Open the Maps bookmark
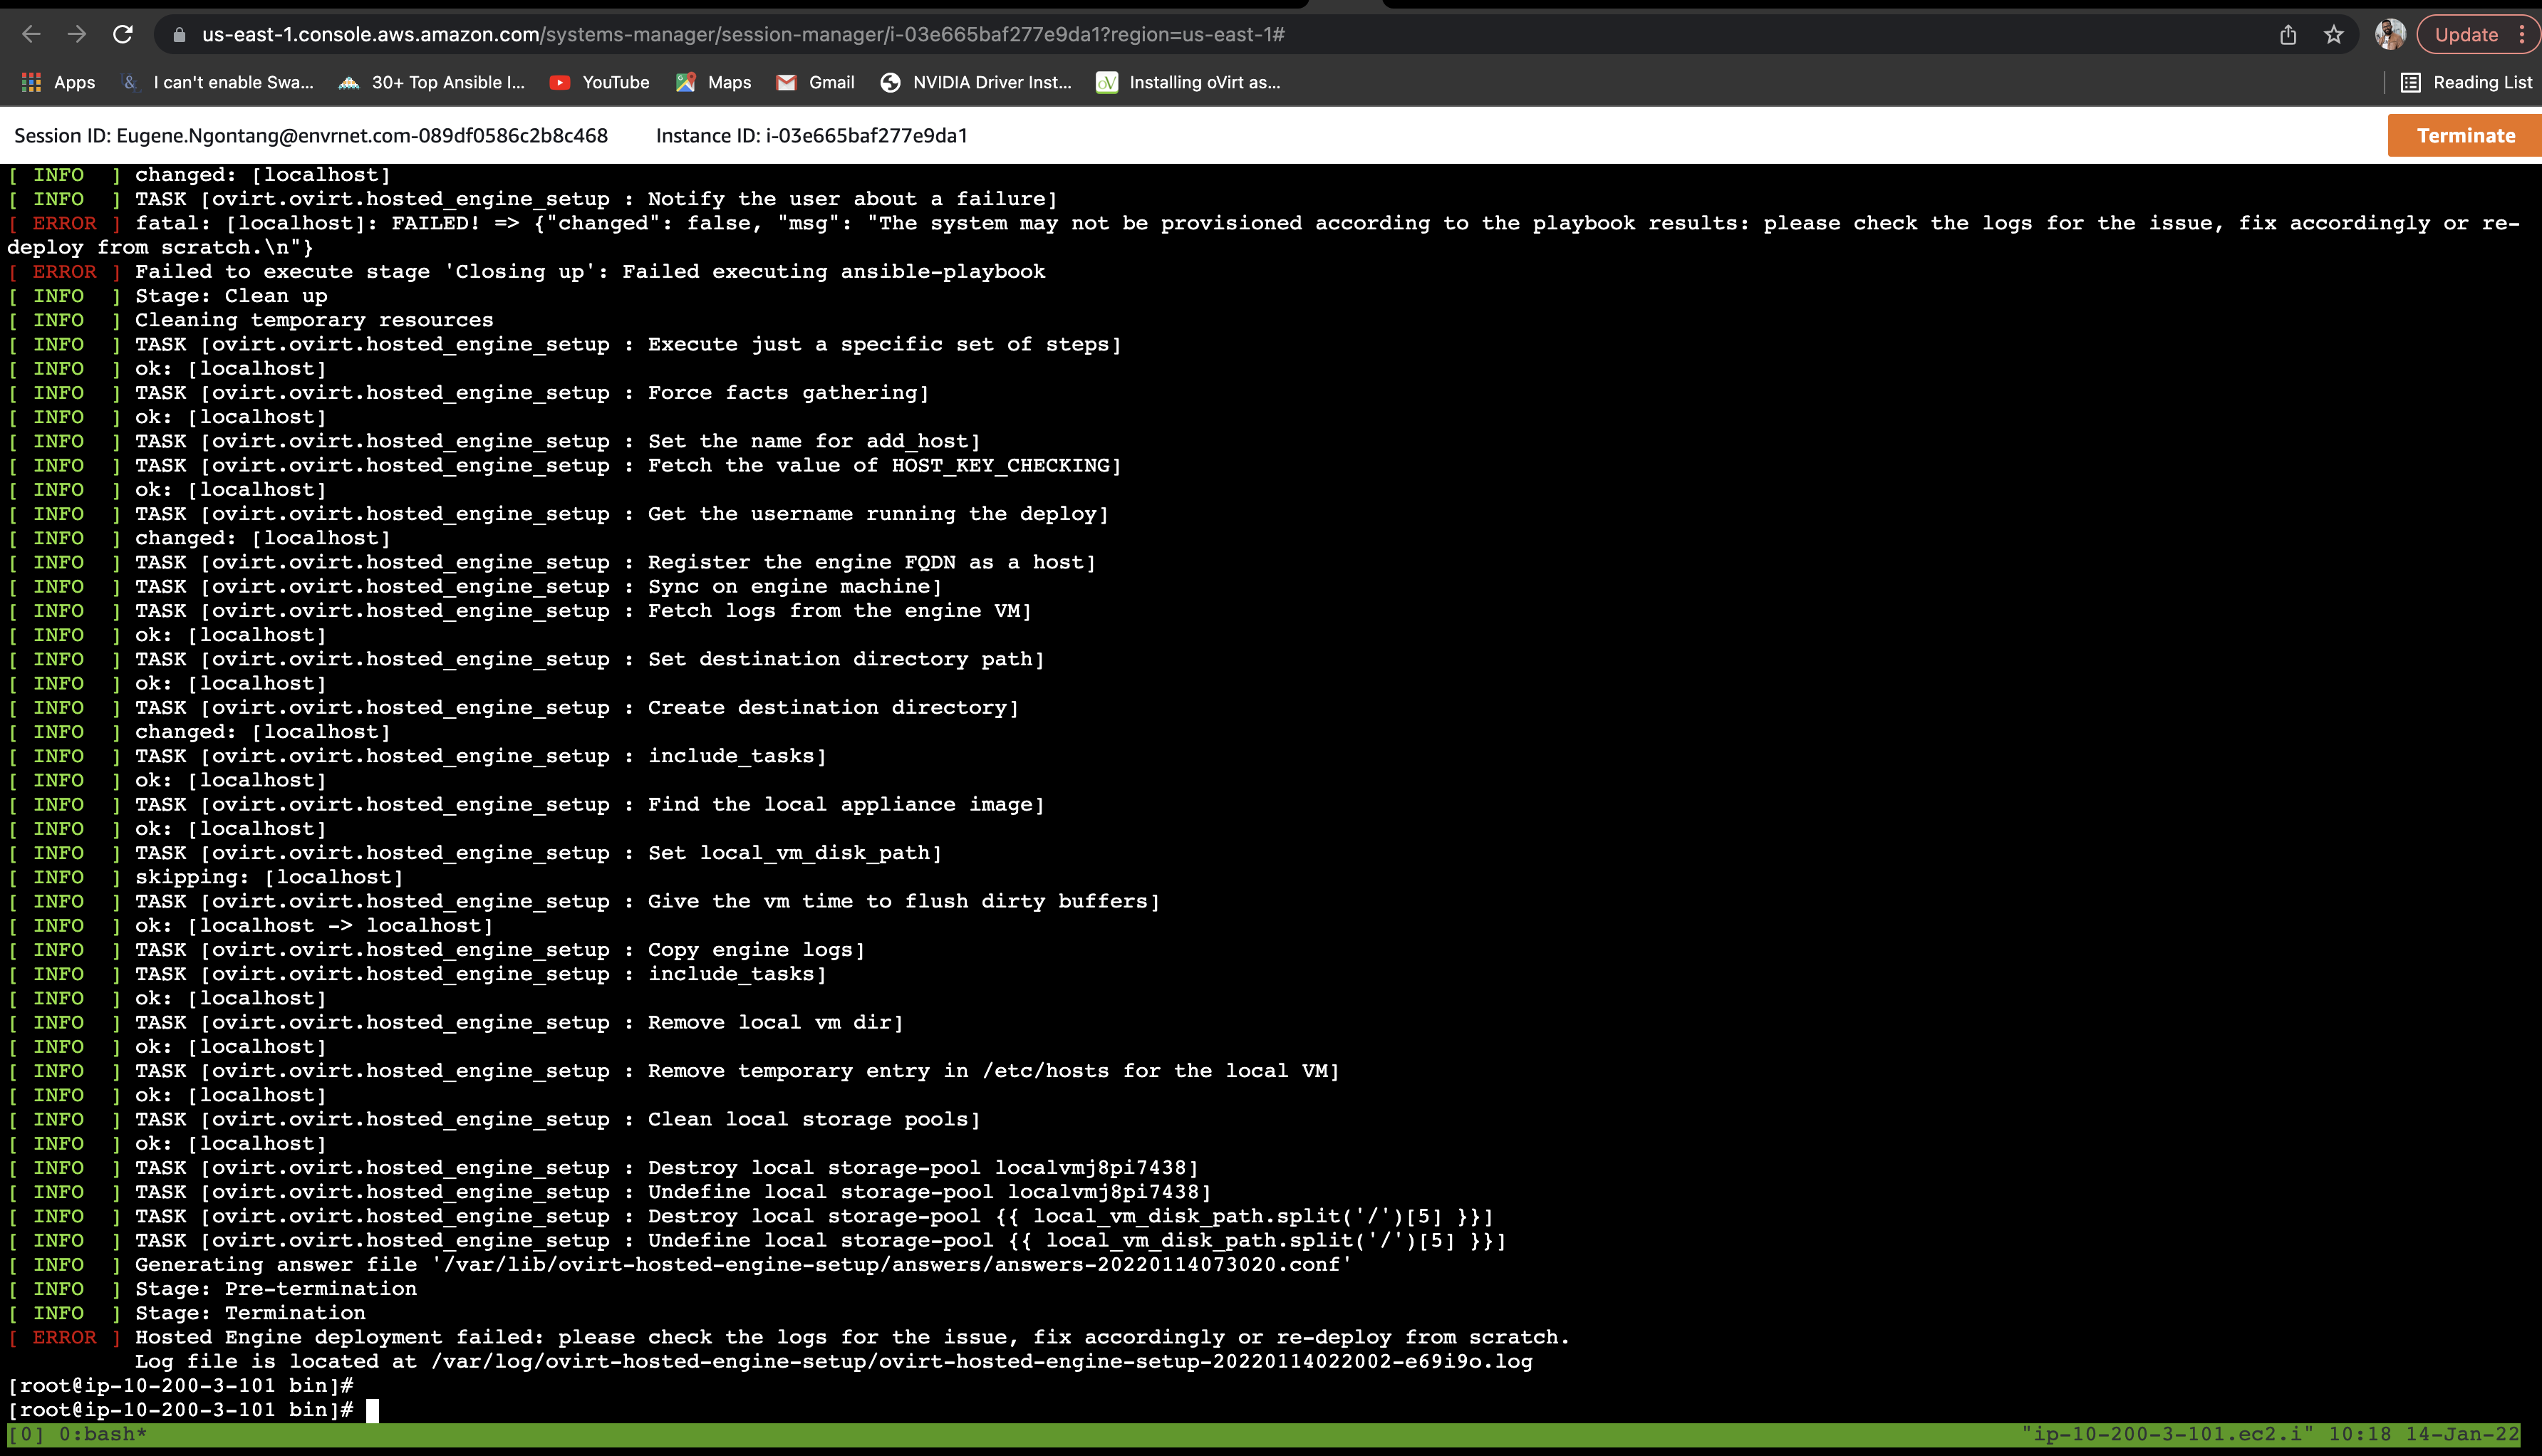 pyautogui.click(x=714, y=82)
